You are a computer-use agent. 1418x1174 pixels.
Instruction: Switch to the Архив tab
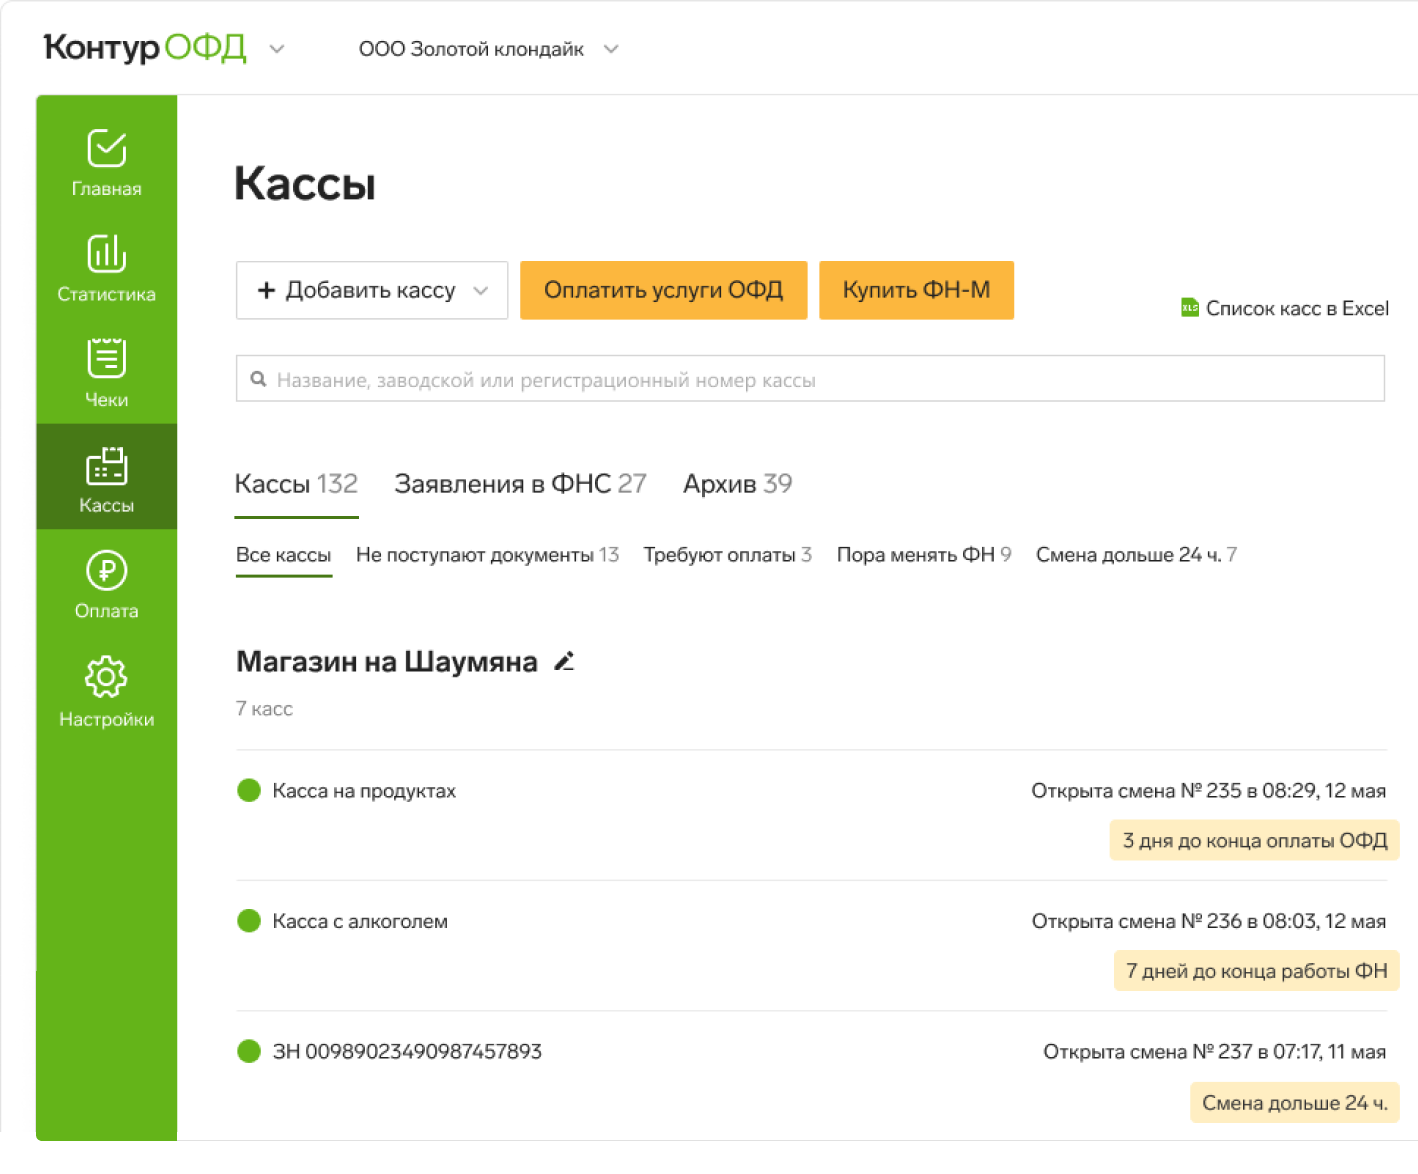click(x=737, y=485)
